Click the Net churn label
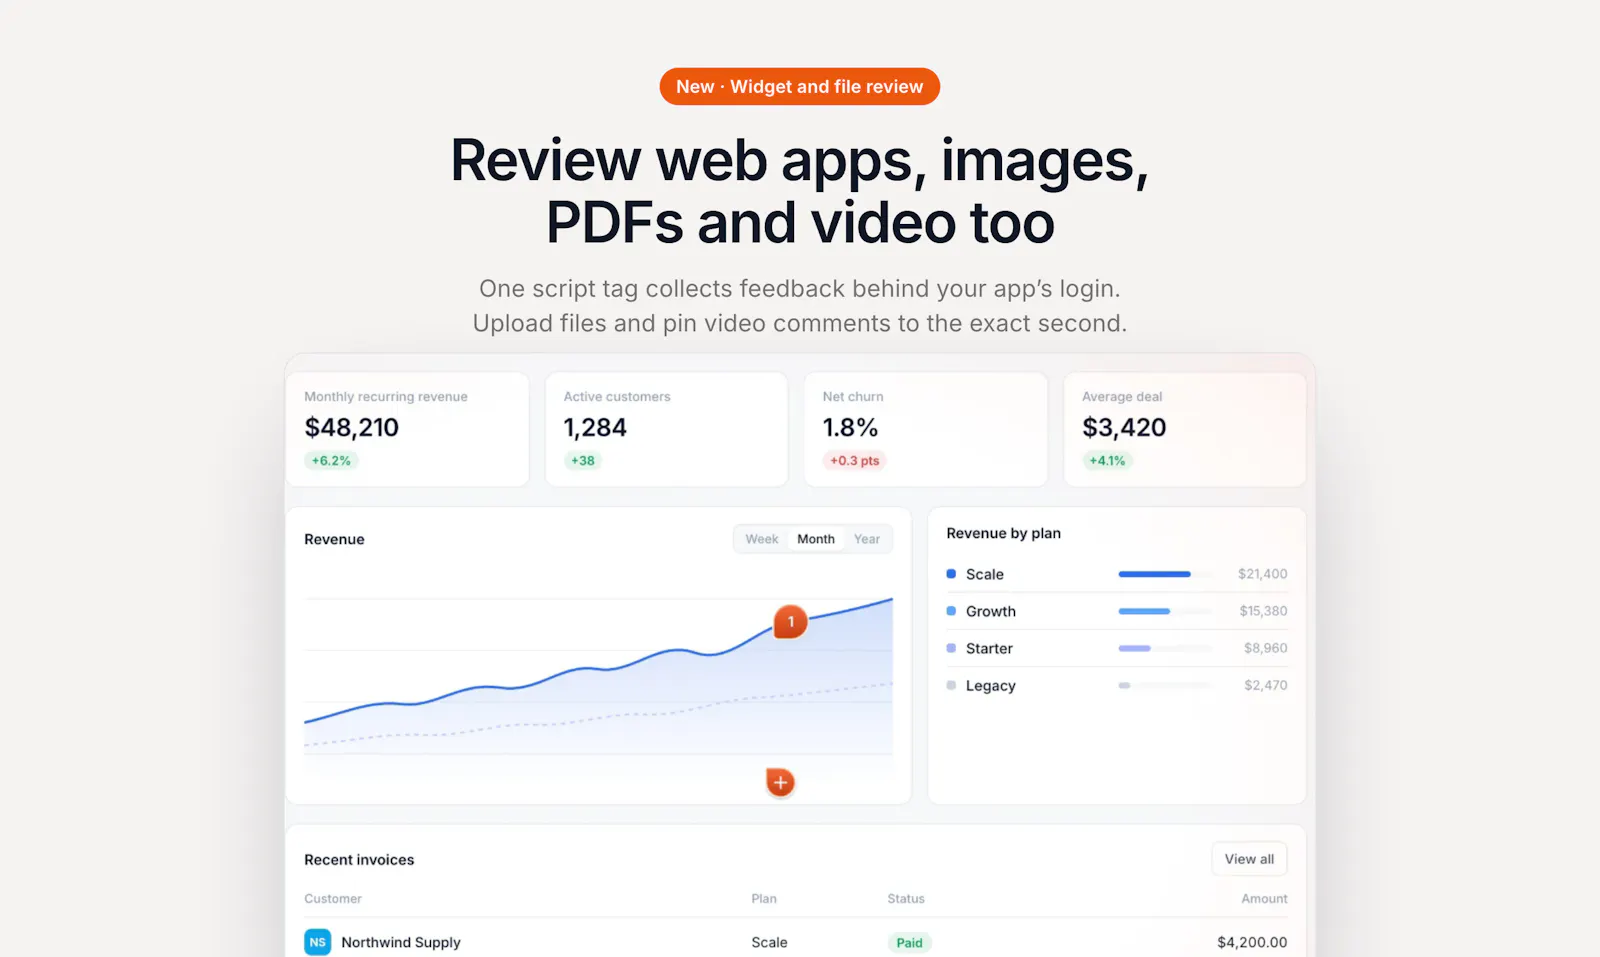1600x957 pixels. 853,397
